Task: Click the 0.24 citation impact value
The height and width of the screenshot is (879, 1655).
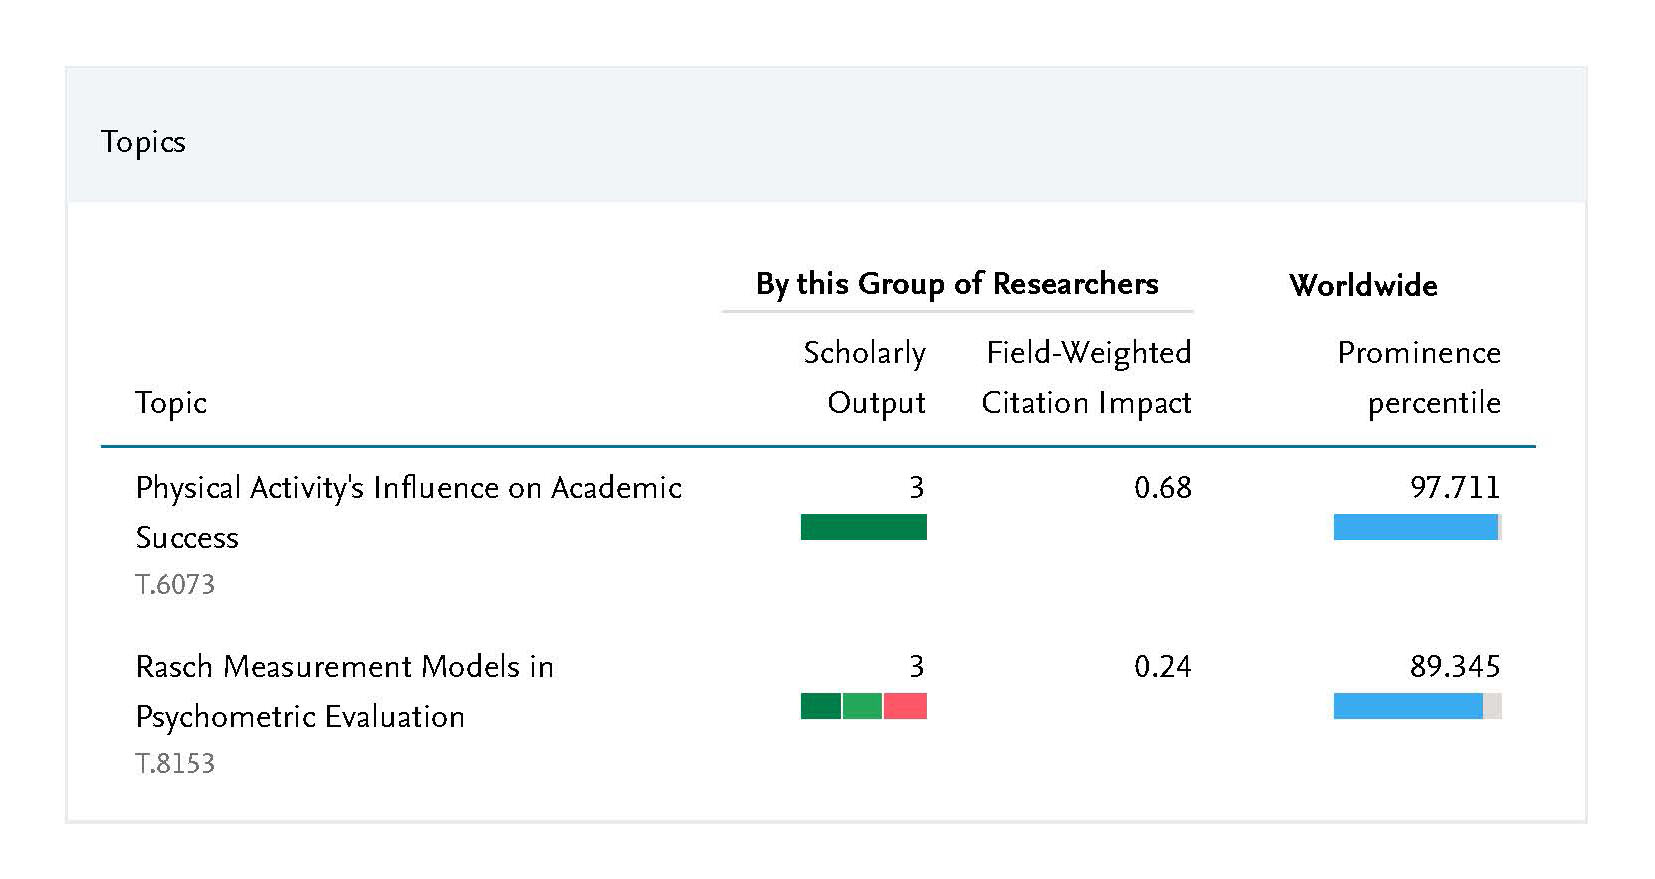Action: tap(1163, 667)
